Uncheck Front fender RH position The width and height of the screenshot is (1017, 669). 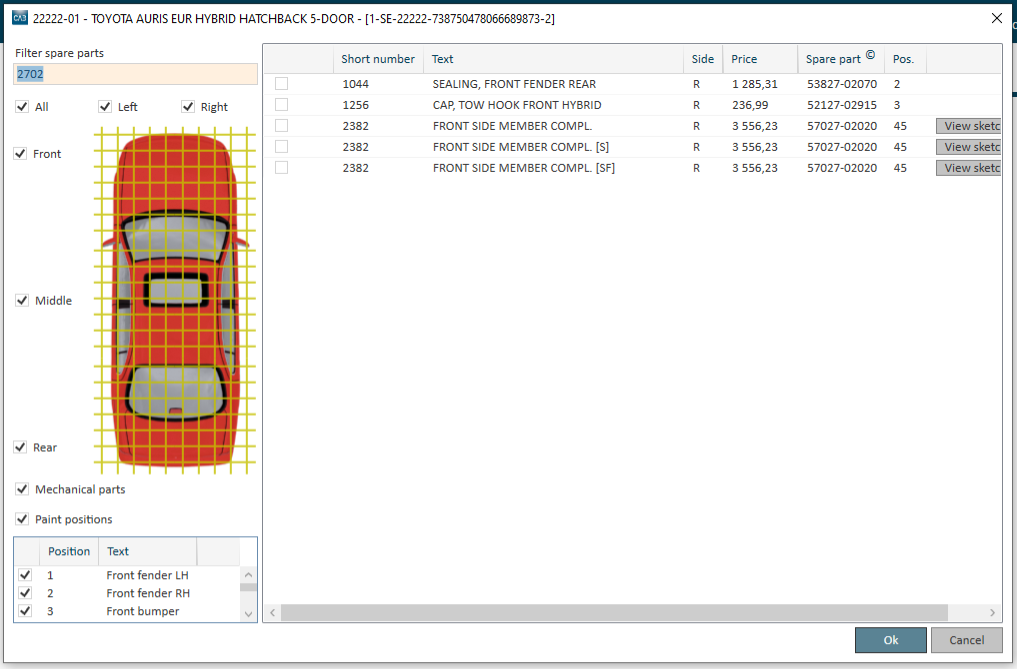pos(25,593)
